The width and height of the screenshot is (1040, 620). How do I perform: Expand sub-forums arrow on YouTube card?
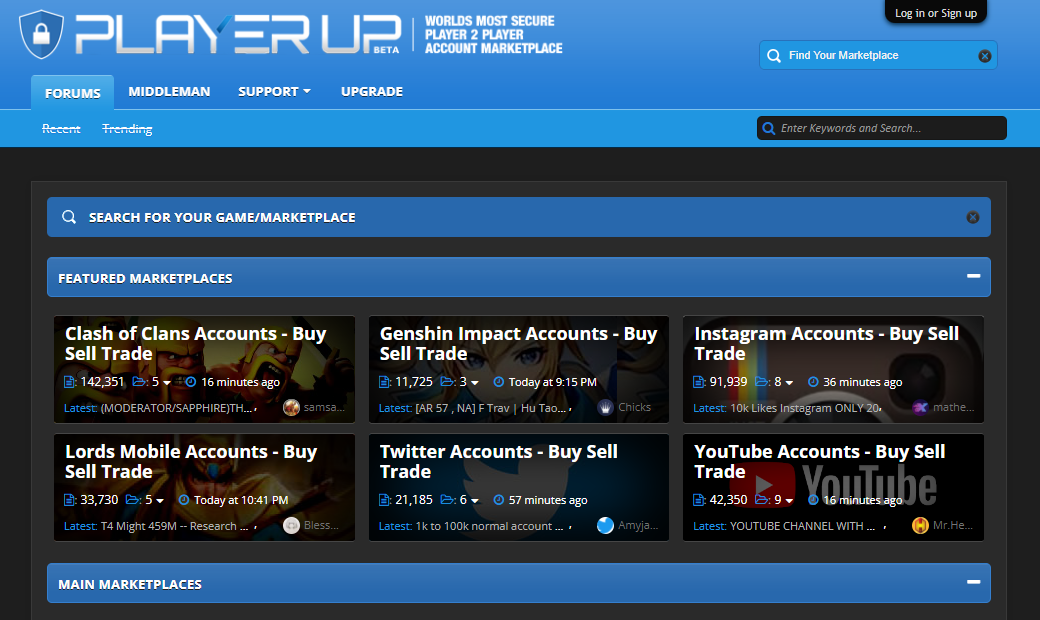(789, 501)
